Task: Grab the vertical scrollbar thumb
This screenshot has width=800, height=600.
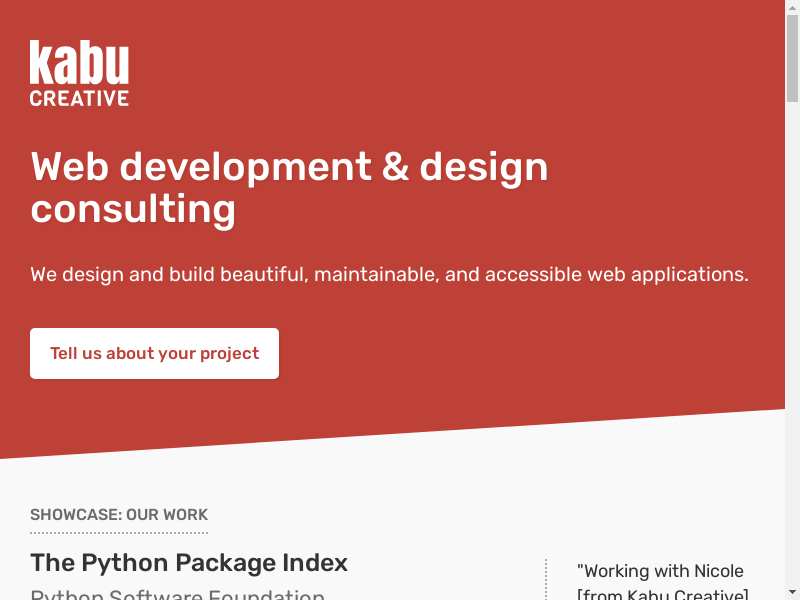Action: point(792,60)
